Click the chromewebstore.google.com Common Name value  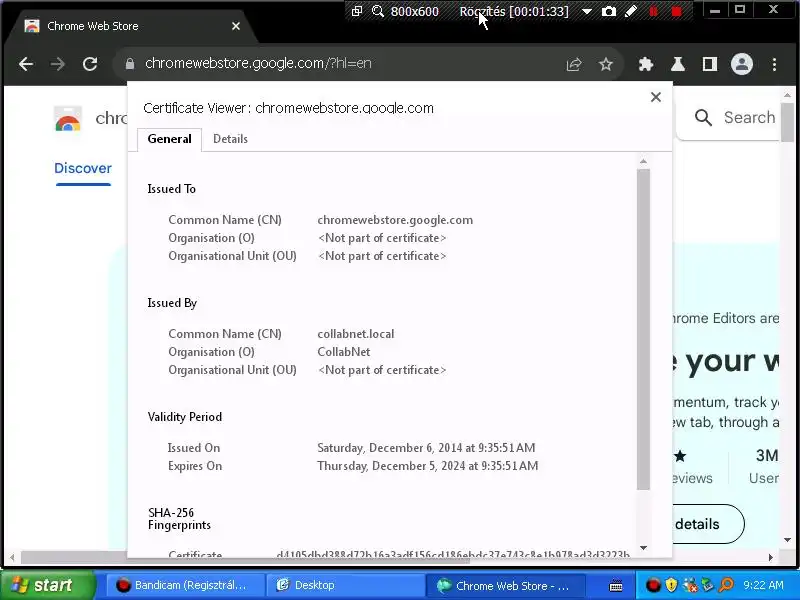point(395,220)
